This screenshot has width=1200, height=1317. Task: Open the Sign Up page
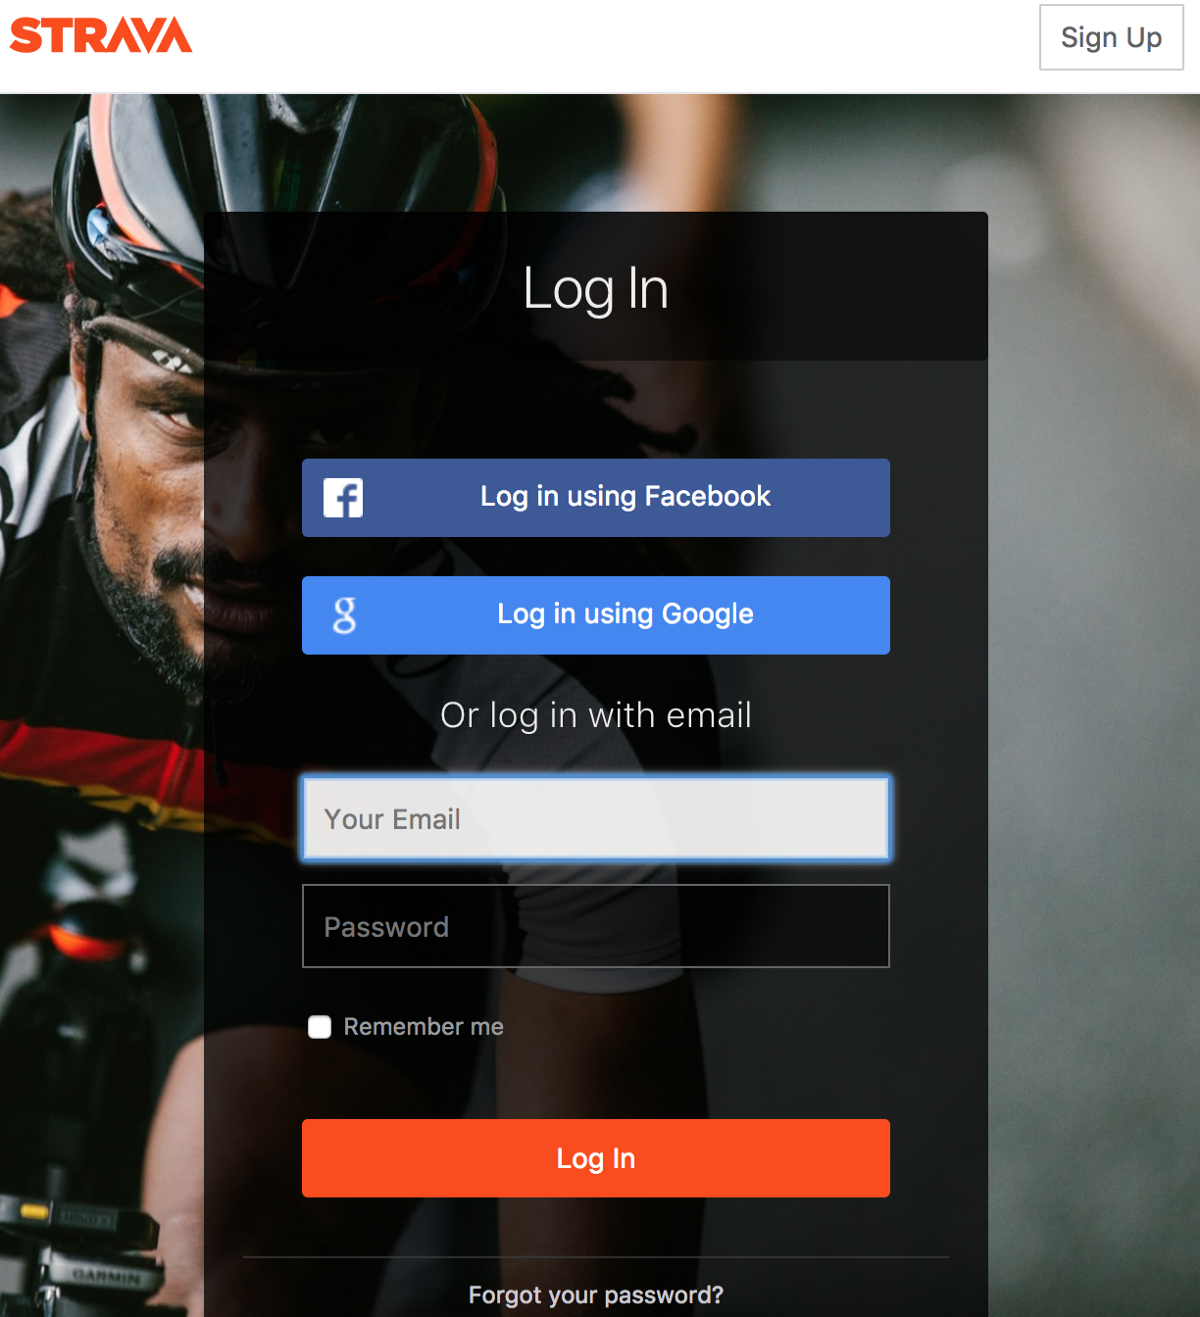(1111, 37)
